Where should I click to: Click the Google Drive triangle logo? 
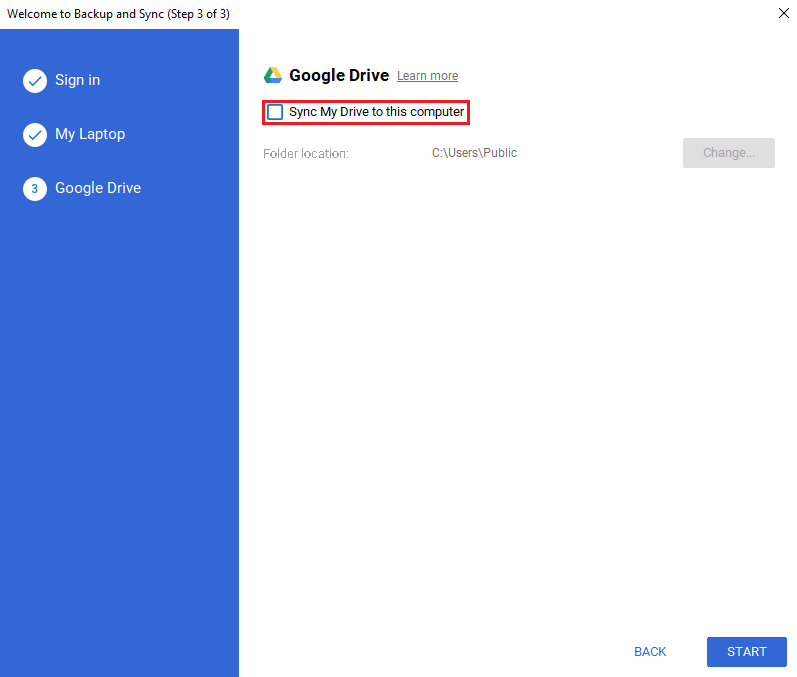pos(273,76)
